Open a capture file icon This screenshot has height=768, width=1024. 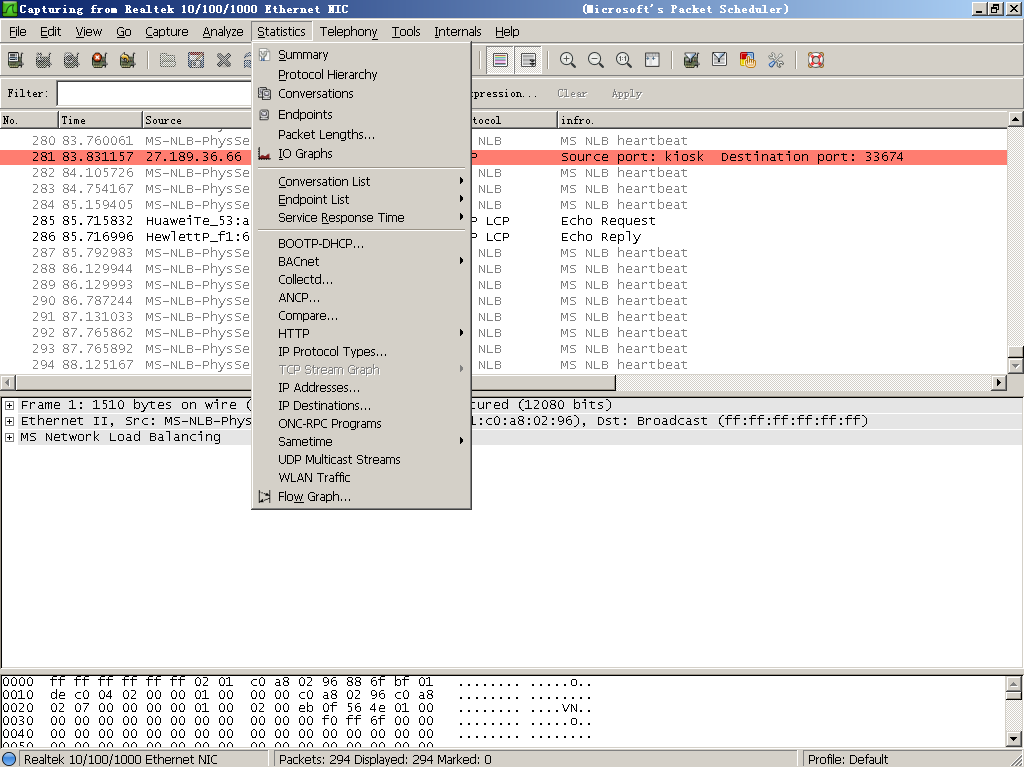pyautogui.click(x=168, y=60)
